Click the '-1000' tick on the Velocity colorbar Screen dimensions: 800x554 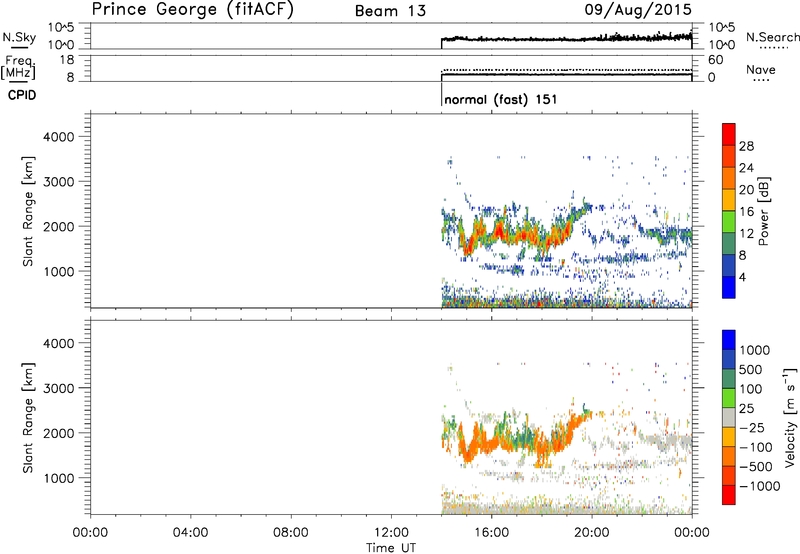coord(760,486)
